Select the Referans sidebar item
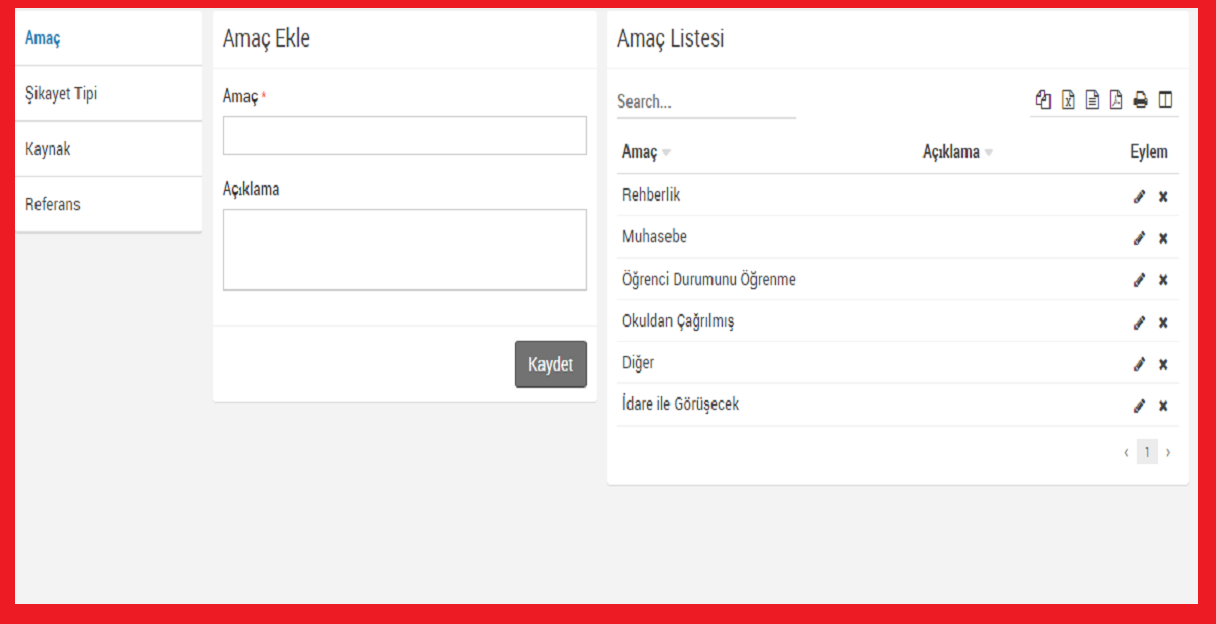 point(53,205)
